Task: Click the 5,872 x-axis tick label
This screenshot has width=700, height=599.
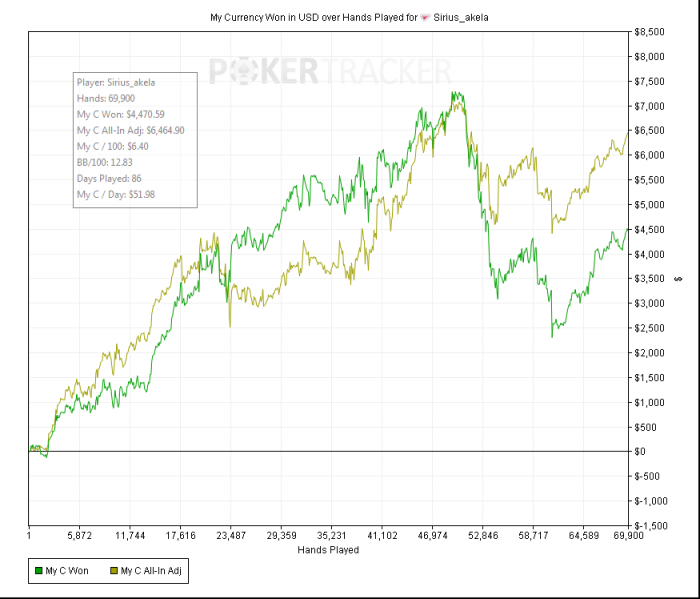Action: point(79,536)
